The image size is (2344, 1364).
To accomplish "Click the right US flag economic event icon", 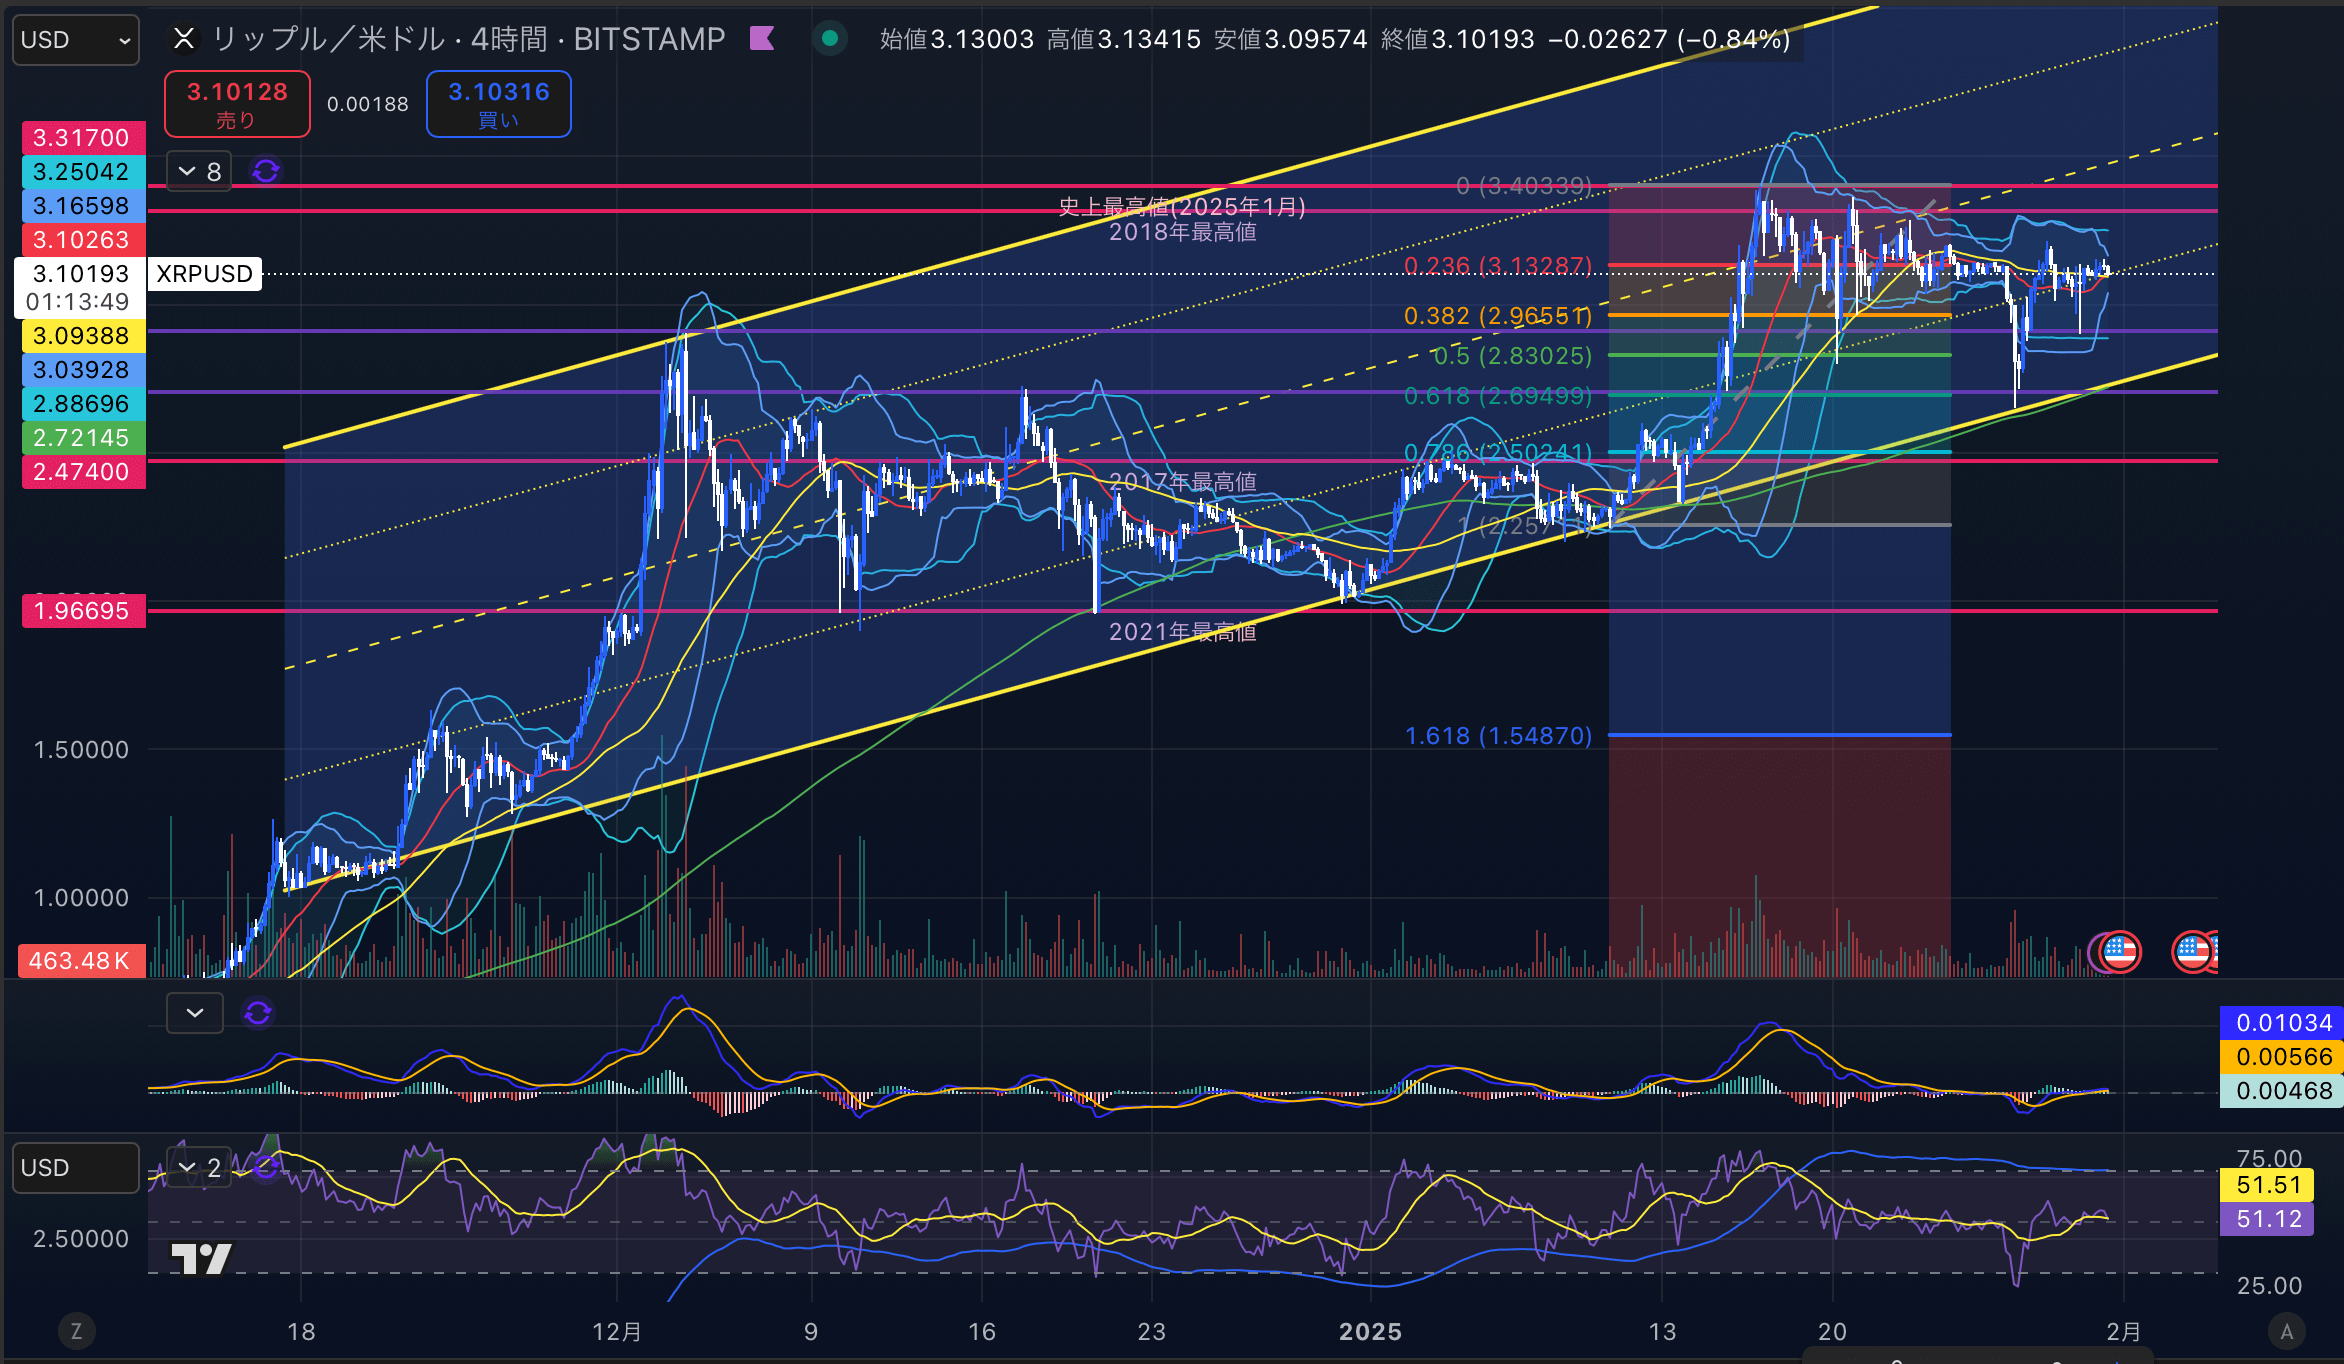I will pos(2193,952).
